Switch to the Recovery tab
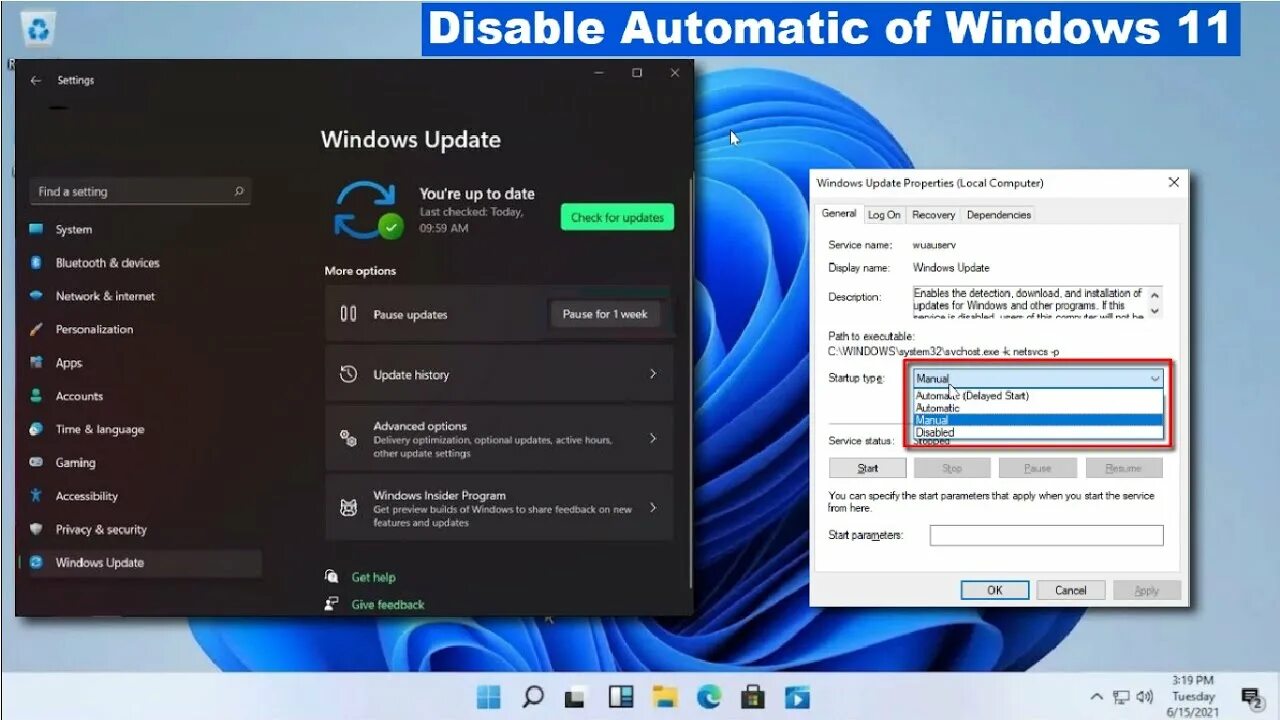 click(x=933, y=215)
